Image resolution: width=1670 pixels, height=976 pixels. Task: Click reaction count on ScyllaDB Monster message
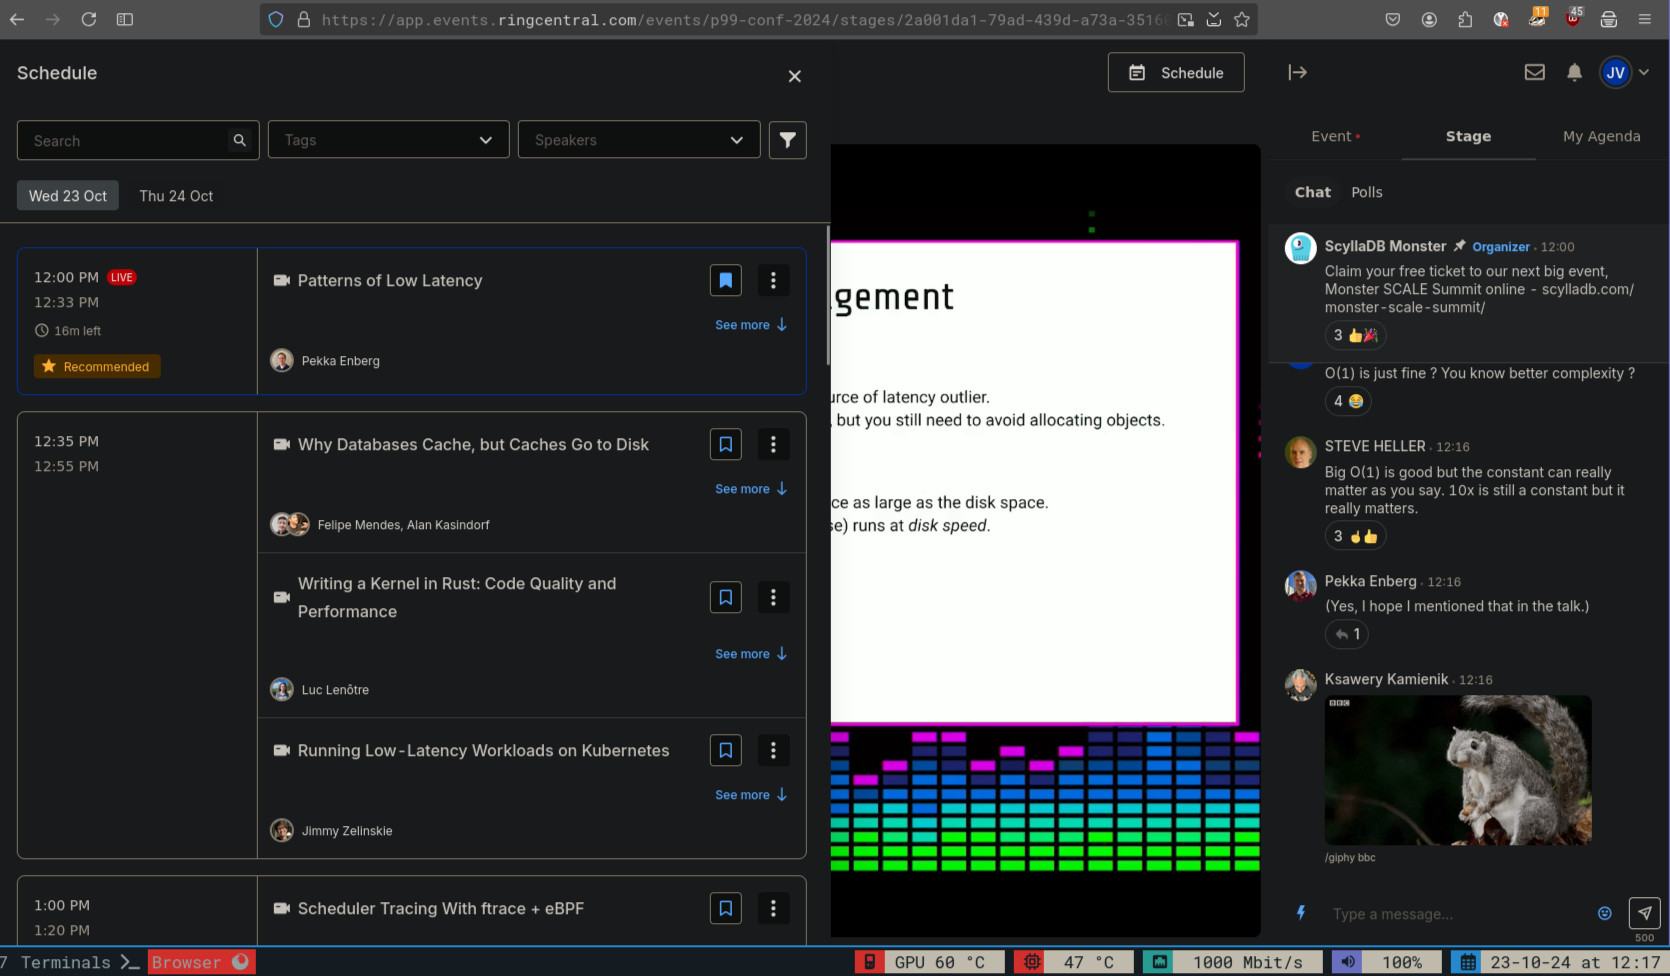point(1356,335)
